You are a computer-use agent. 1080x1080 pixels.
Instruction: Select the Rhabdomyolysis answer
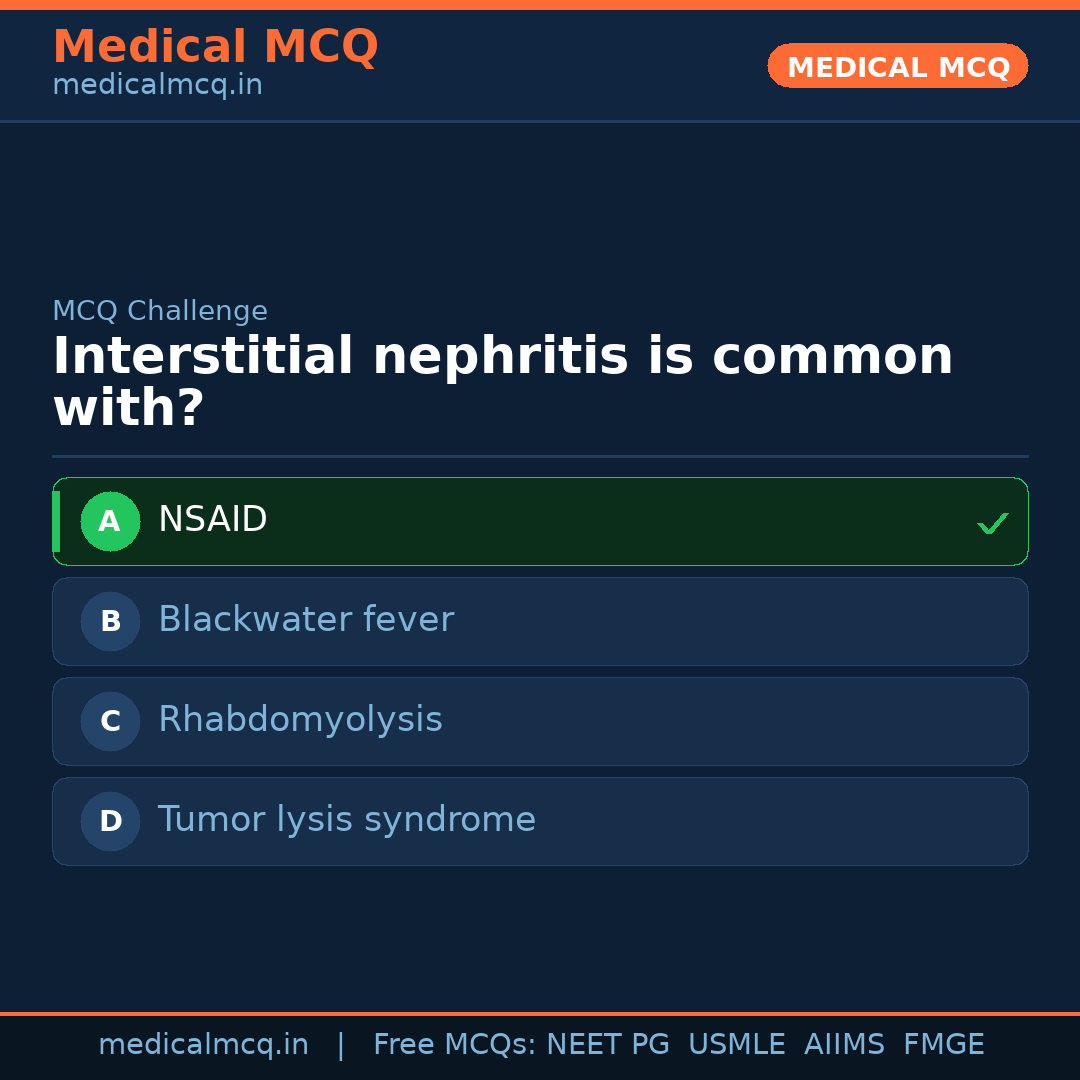pyautogui.click(x=300, y=720)
